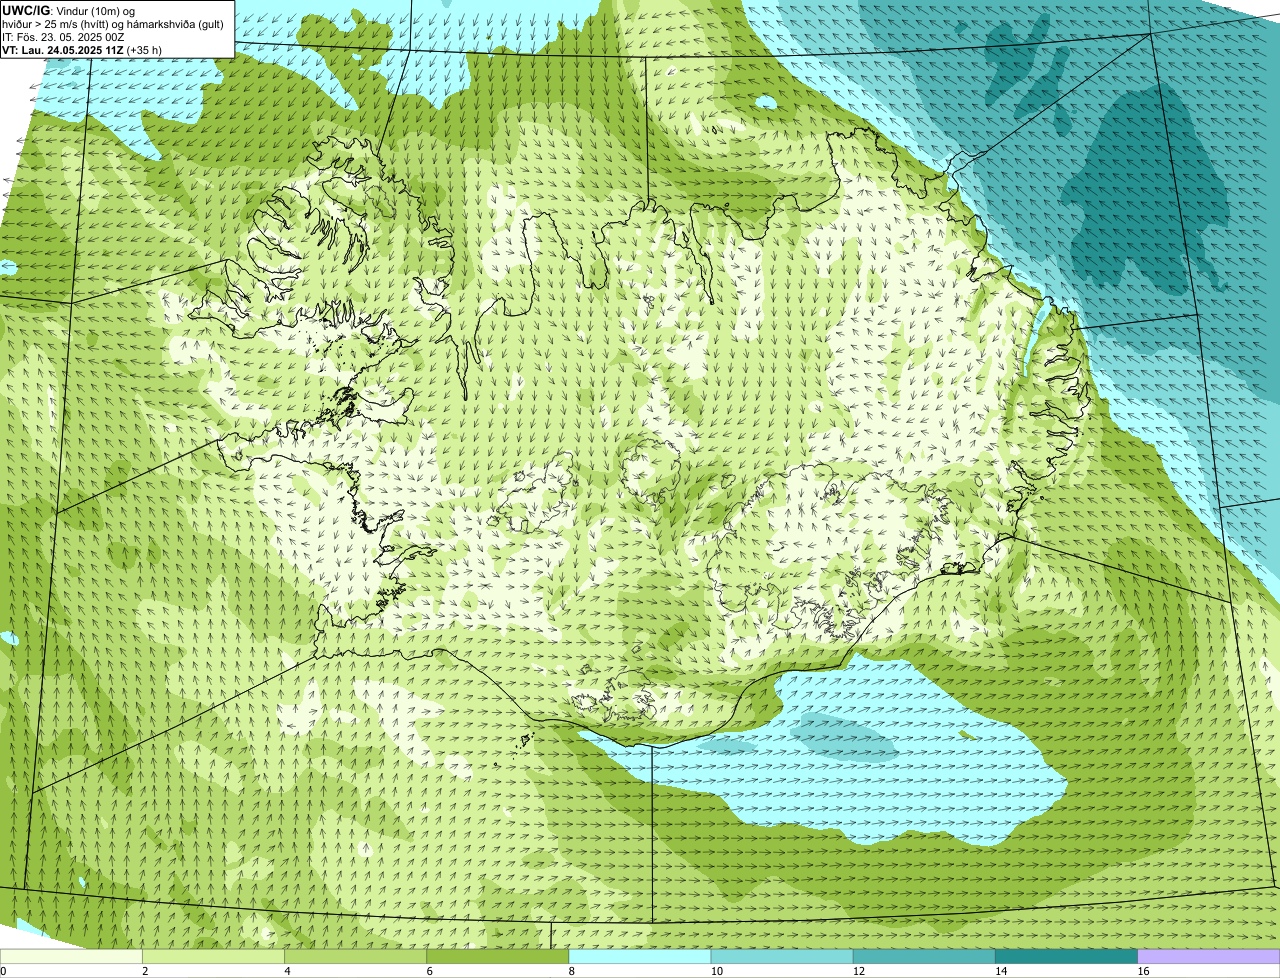Viewport: 1280px width, 978px height.
Task: Click the valid time 'VT: Lau. 24.05.2025 11Z (+35 h)'
Action: tap(82, 49)
